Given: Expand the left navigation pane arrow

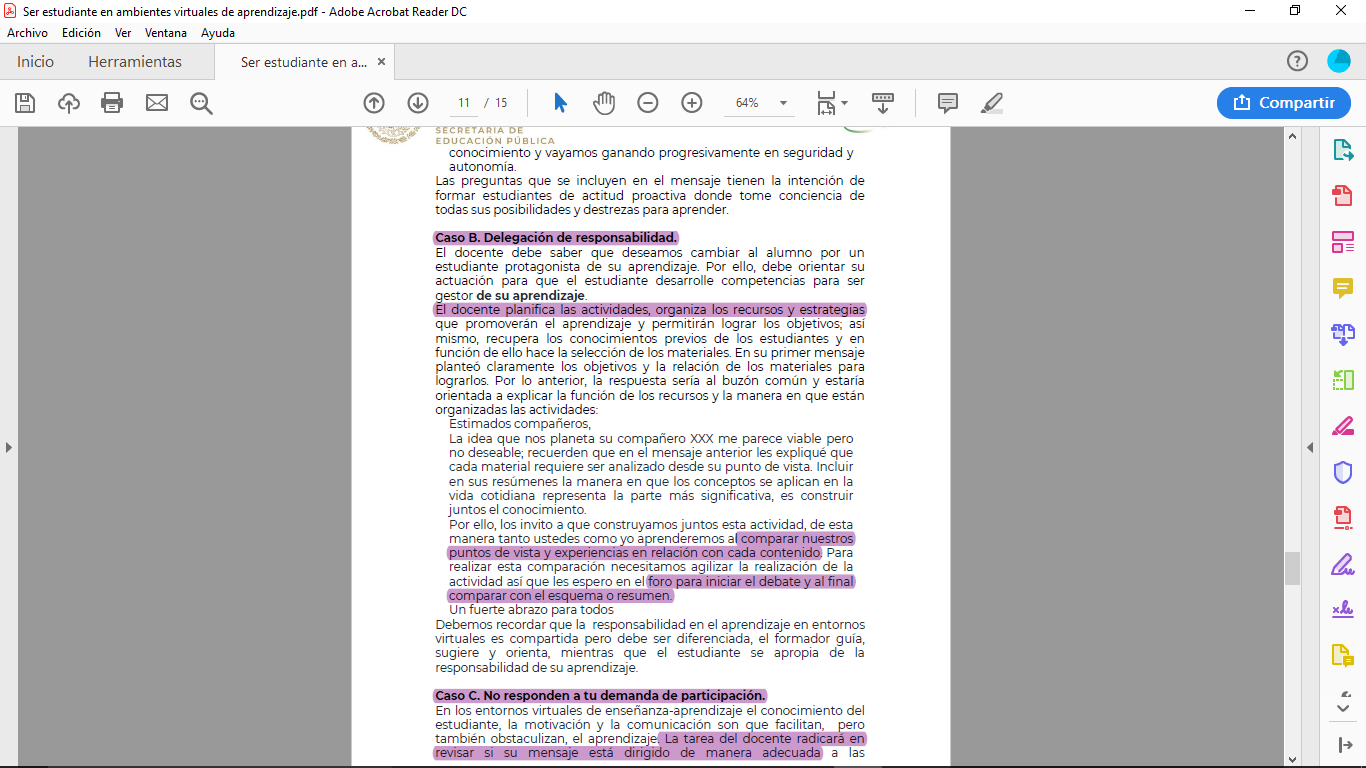Looking at the screenshot, I should point(9,447).
